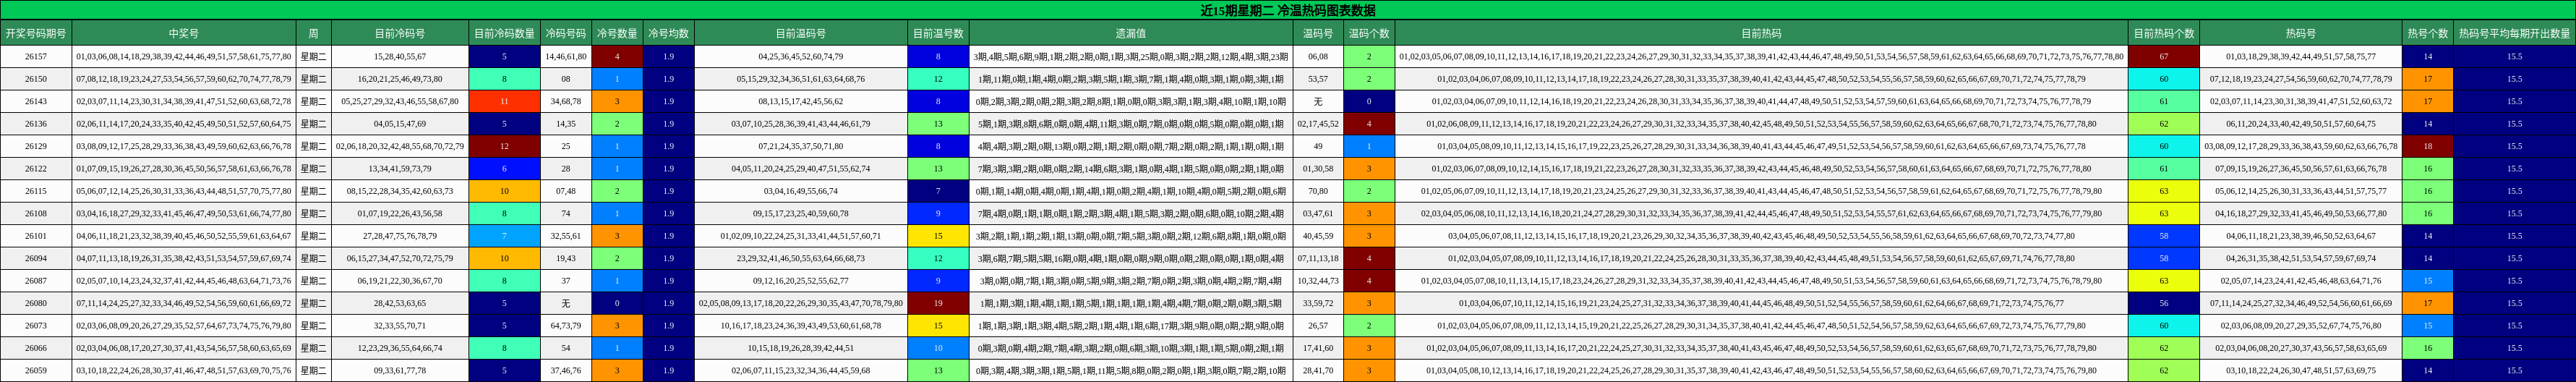Select period number 26122
This screenshot has height=382, width=2576.
(x=36, y=169)
